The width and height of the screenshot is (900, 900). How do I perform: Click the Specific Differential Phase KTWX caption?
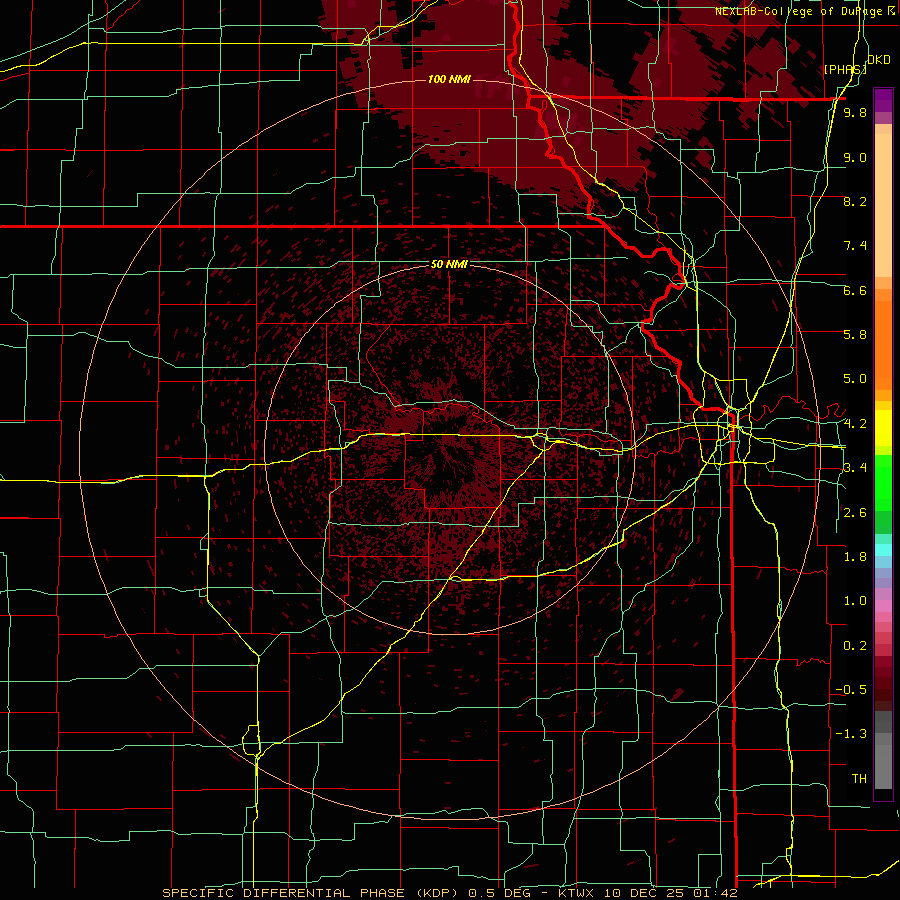449,893
